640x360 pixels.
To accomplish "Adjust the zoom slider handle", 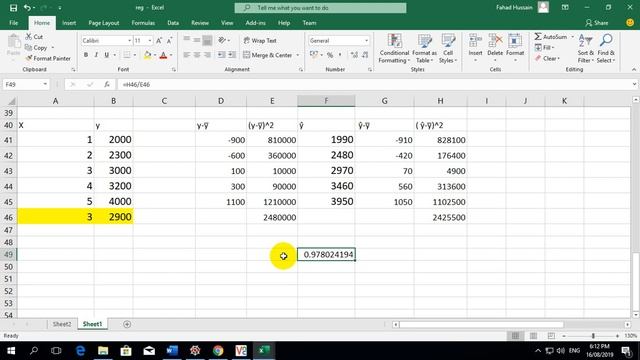I will point(593,336).
